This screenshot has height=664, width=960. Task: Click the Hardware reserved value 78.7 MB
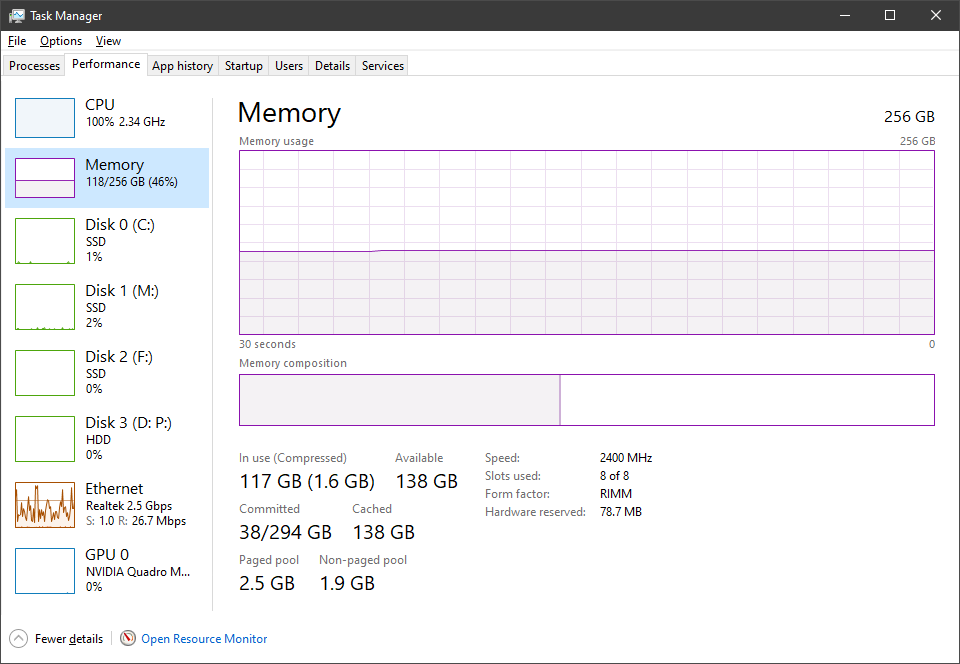point(621,512)
